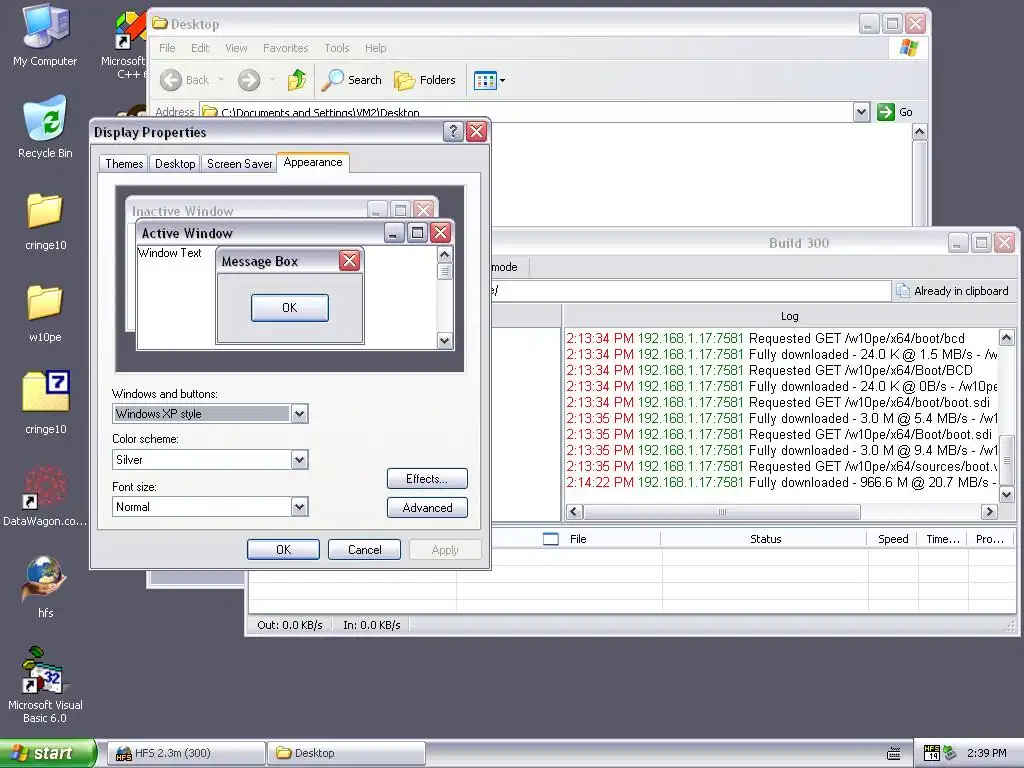Click the File column header in HFS

click(x=578, y=539)
